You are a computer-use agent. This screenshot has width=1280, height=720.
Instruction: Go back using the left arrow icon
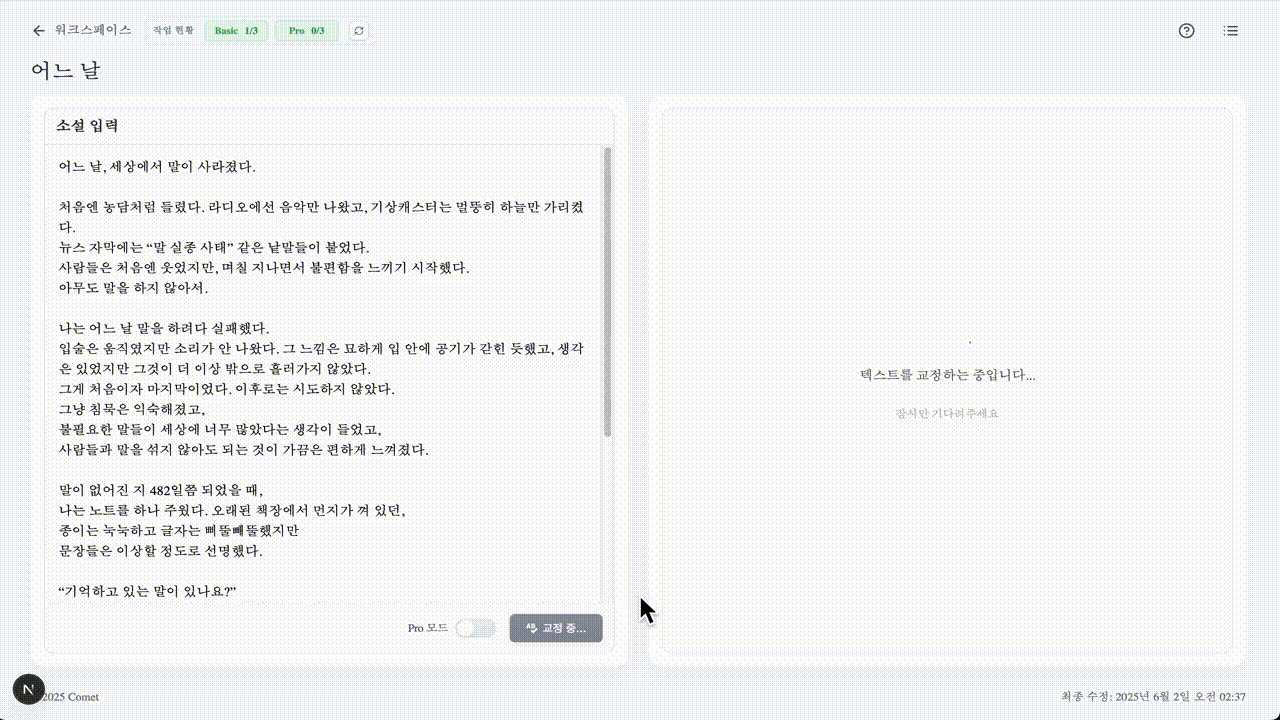click(39, 31)
